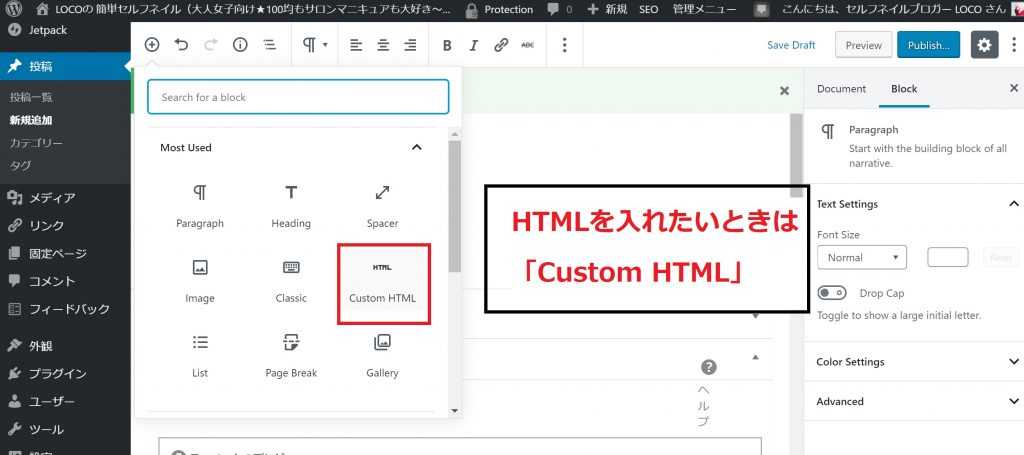Screen dimensions: 1024x455
Task: Select 新規追加 submenu item
Action: (x=31, y=120)
